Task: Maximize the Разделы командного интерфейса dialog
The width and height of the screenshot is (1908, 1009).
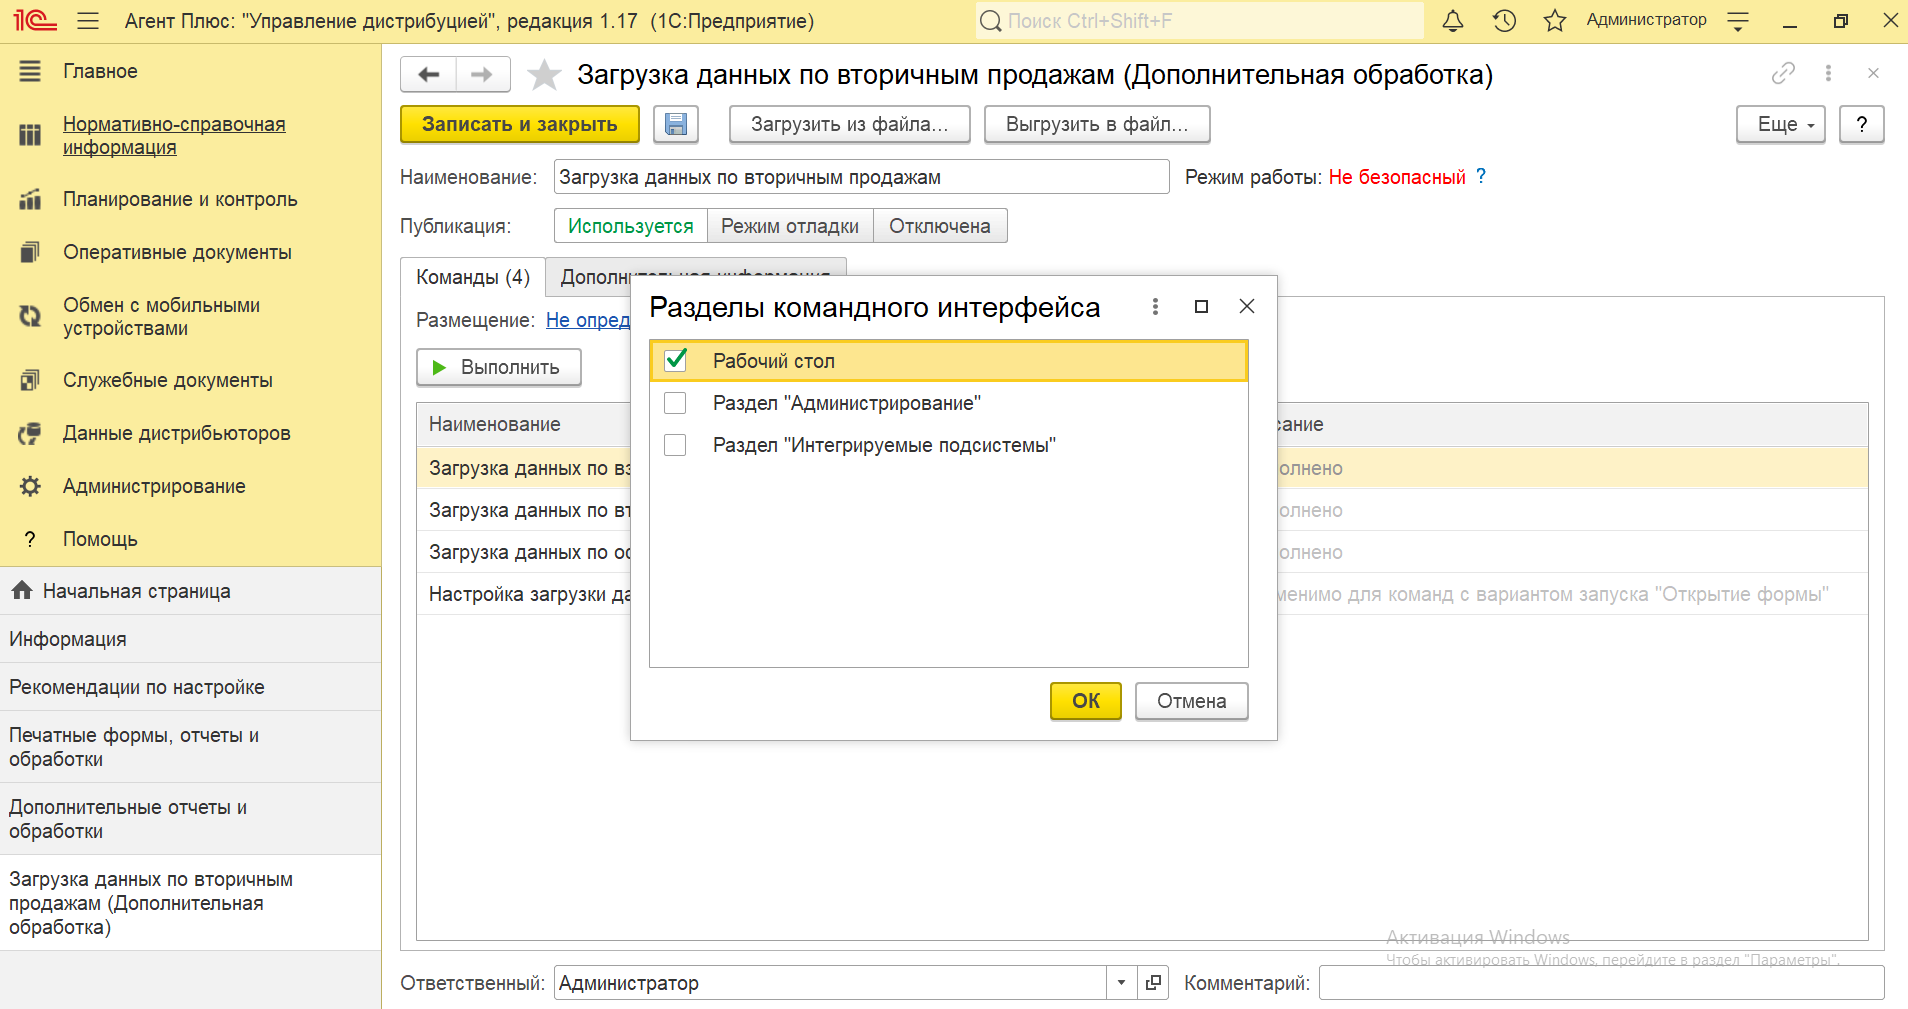Action: coord(1201,306)
